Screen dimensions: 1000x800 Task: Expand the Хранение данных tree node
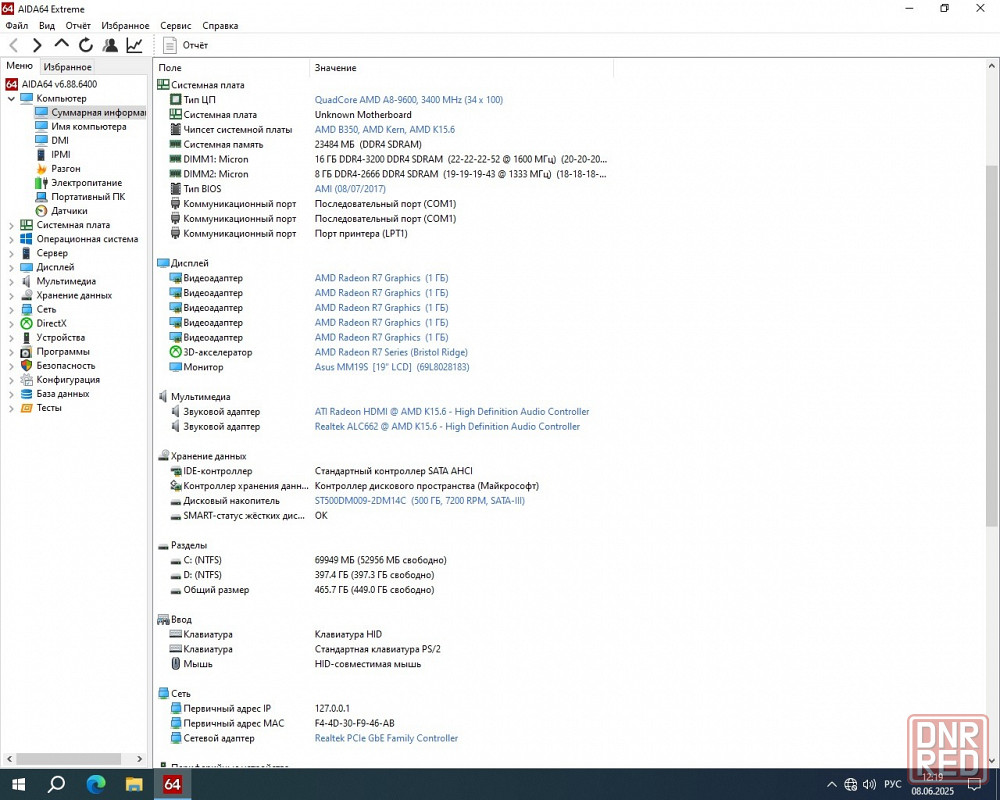(11, 295)
